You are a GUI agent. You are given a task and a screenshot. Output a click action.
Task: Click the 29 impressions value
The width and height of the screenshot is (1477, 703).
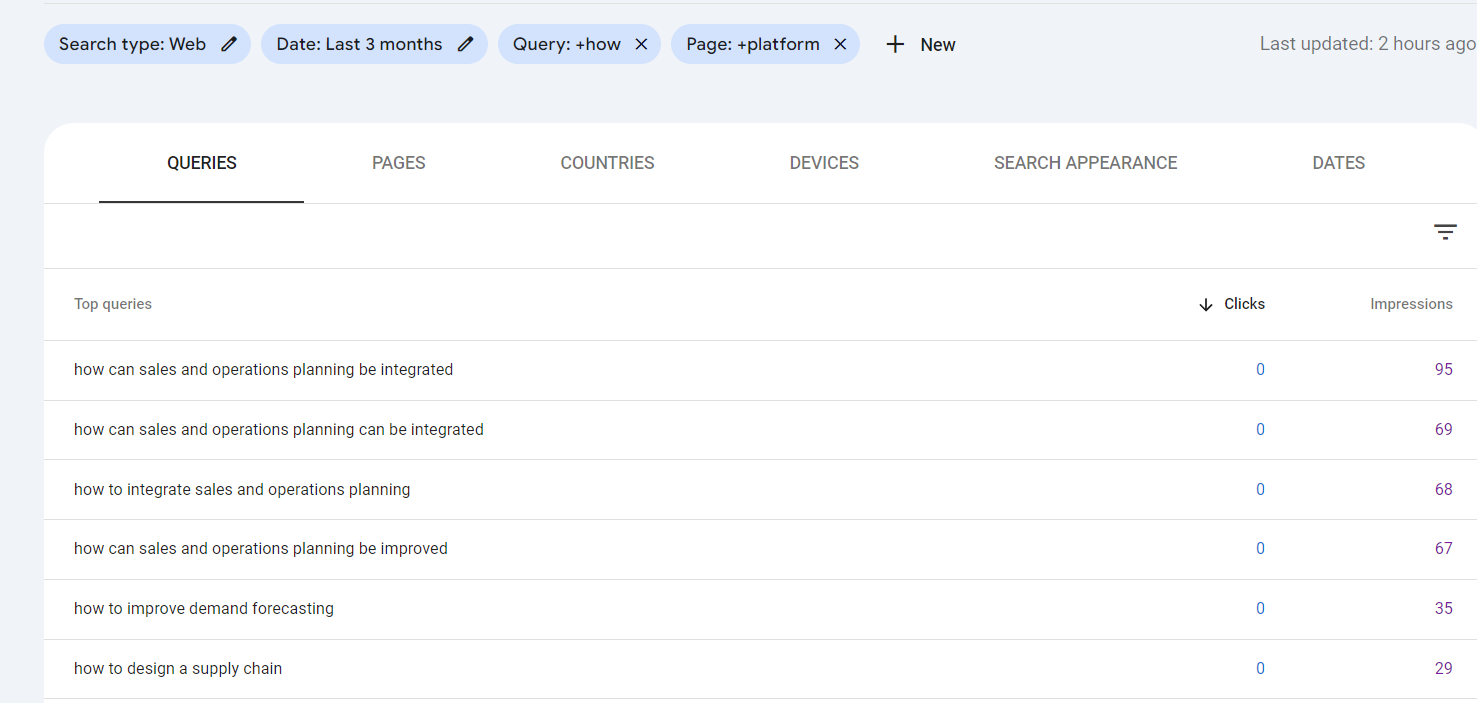tap(1443, 669)
